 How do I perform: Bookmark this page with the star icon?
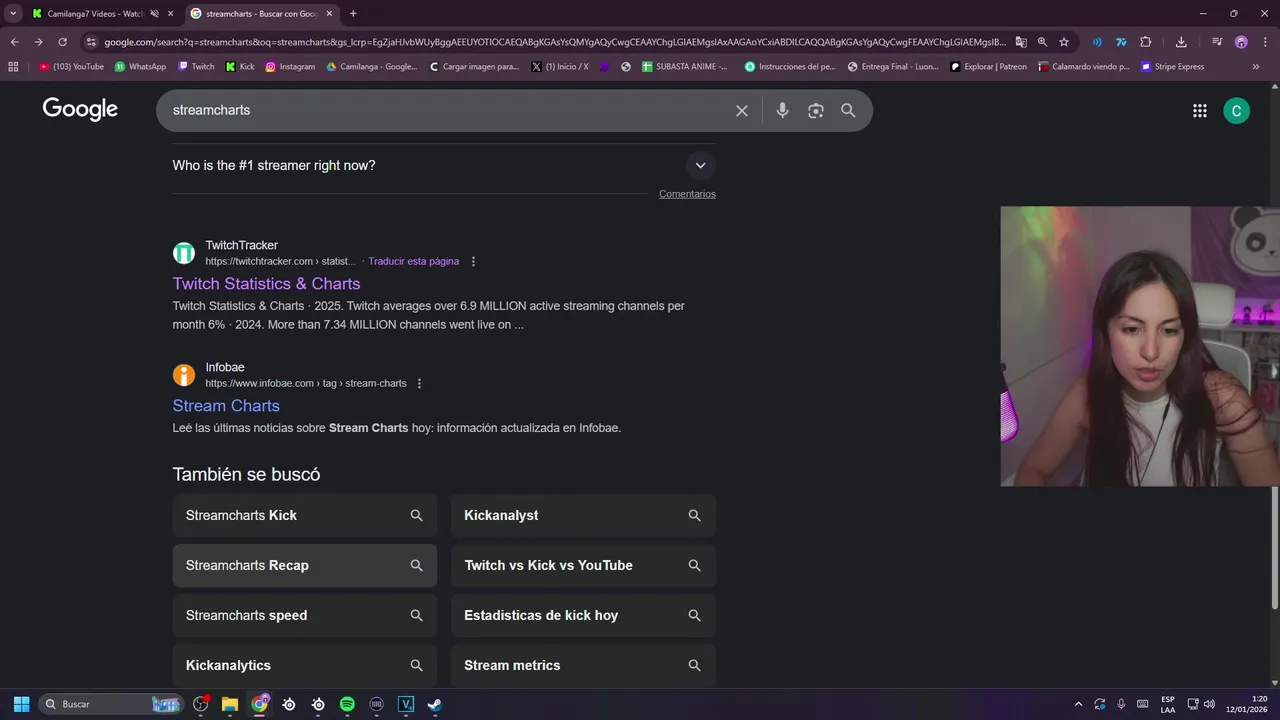(x=1064, y=42)
